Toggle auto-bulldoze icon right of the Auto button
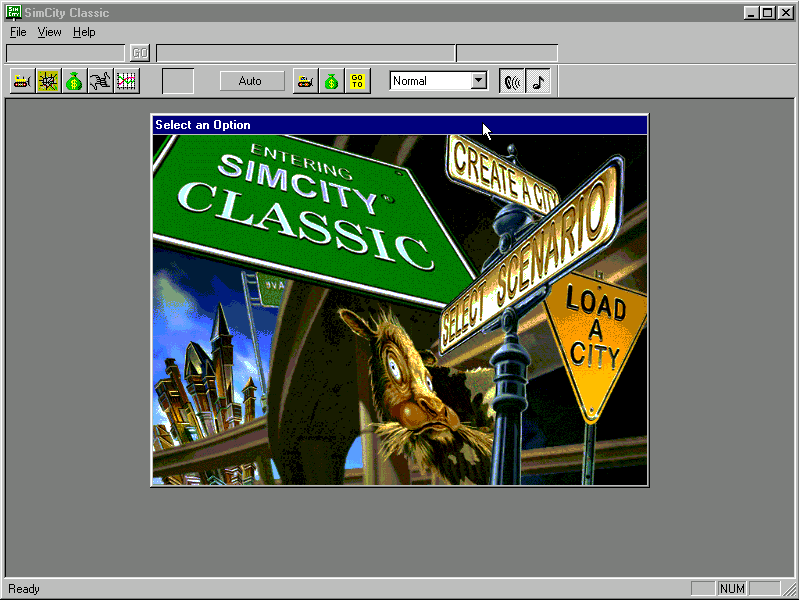799x600 pixels. click(305, 82)
